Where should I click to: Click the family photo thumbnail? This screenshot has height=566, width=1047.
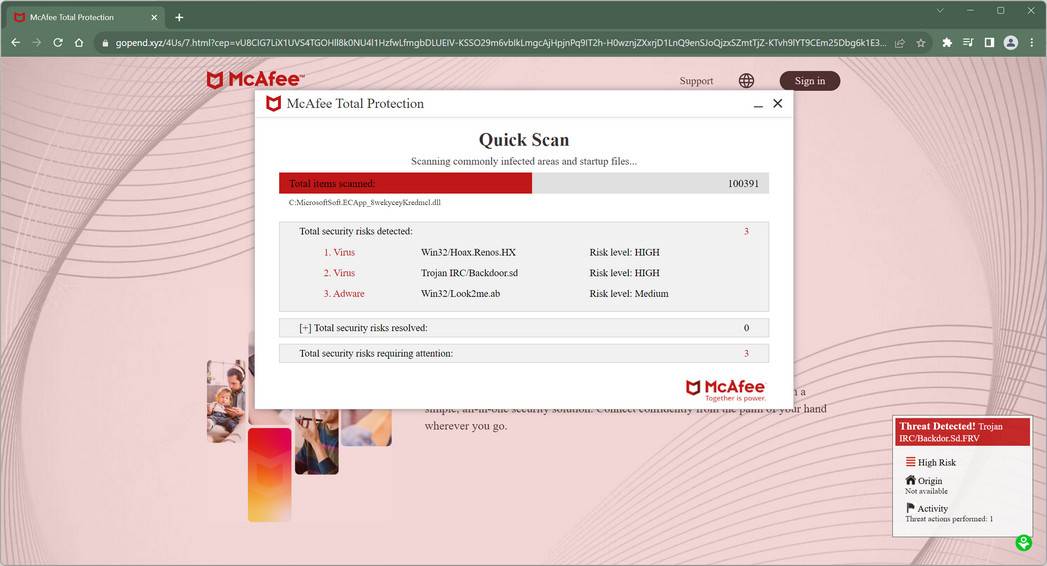pos(227,402)
